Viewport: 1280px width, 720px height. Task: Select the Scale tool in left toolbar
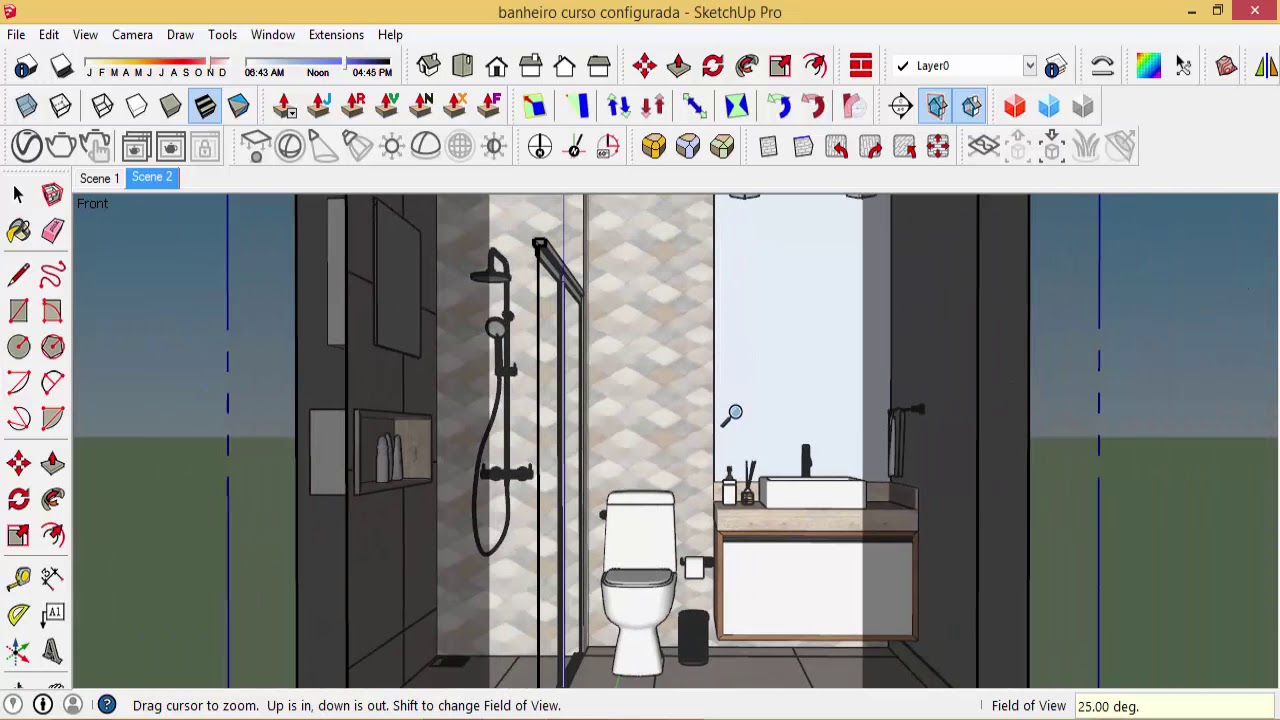click(18, 534)
